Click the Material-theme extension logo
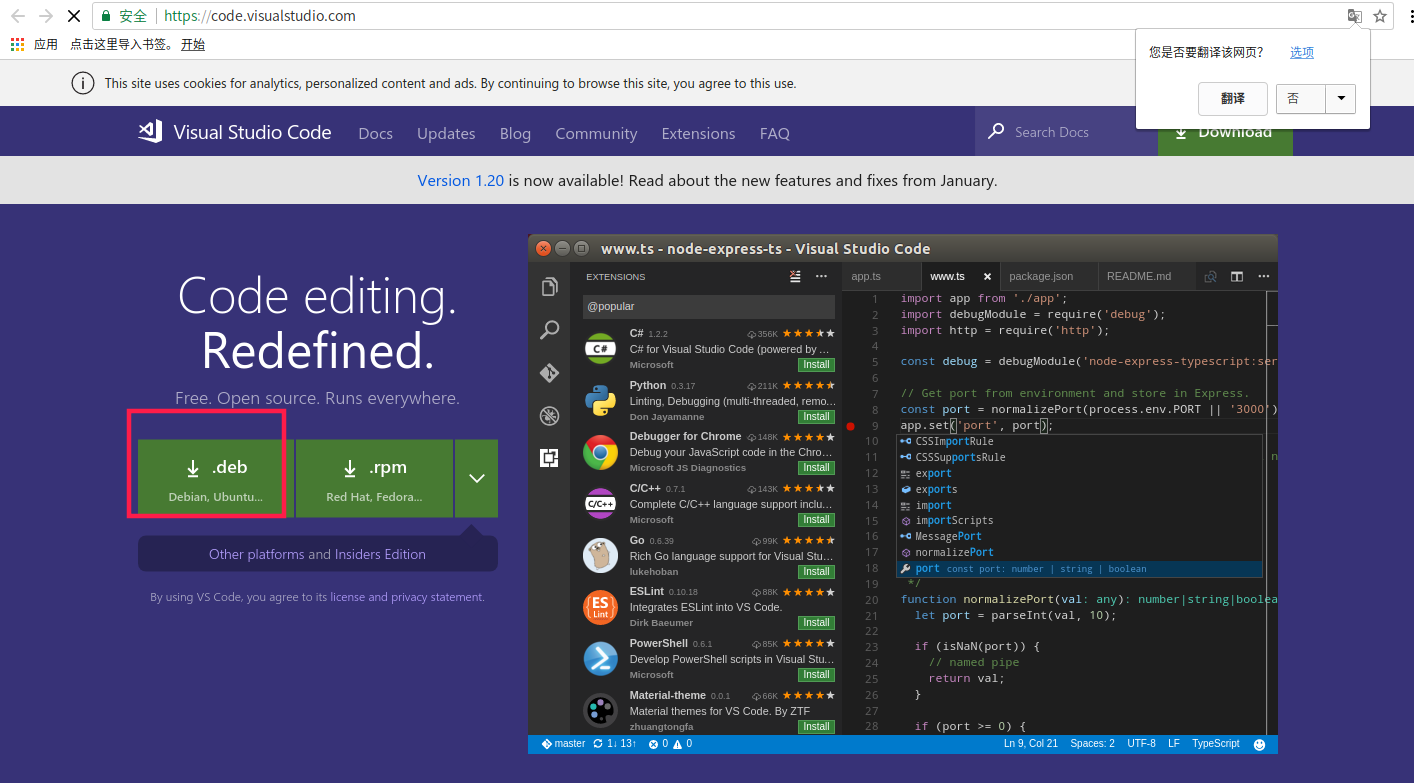The width and height of the screenshot is (1414, 783). coord(600,711)
